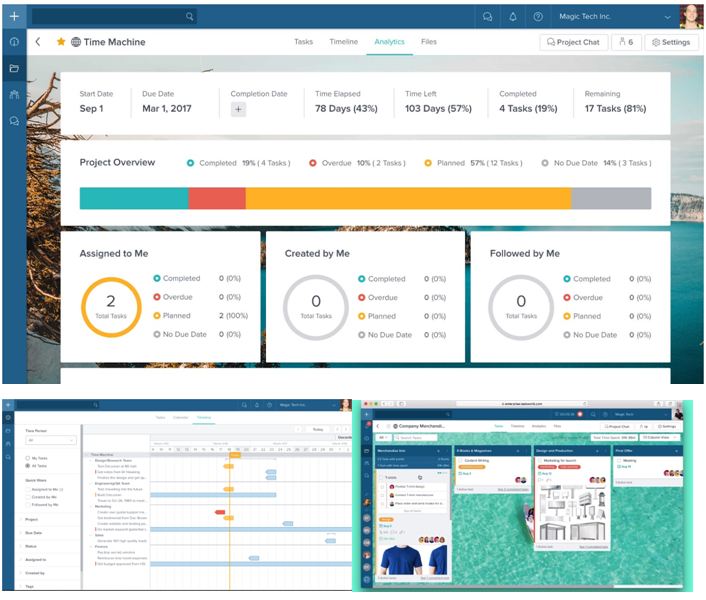Click the members button showing 6 in Time Machine
This screenshot has height=600, width=706.
(x=626, y=42)
